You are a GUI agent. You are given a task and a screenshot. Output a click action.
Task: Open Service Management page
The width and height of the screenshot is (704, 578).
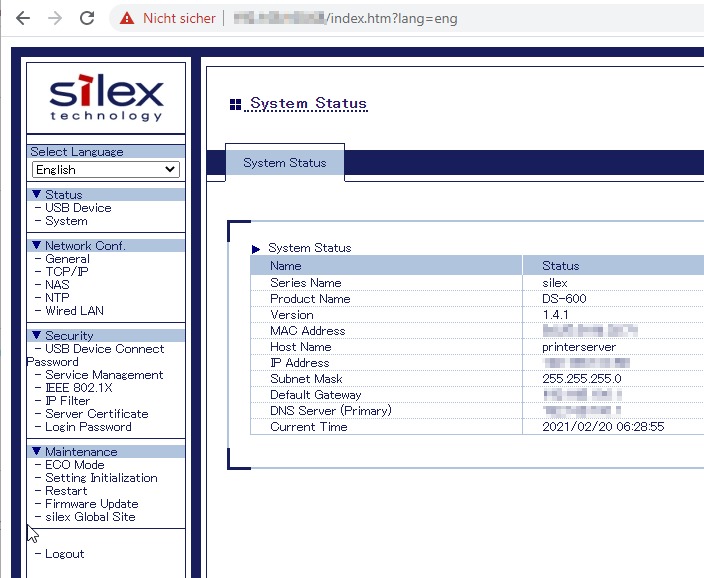click(x=104, y=375)
